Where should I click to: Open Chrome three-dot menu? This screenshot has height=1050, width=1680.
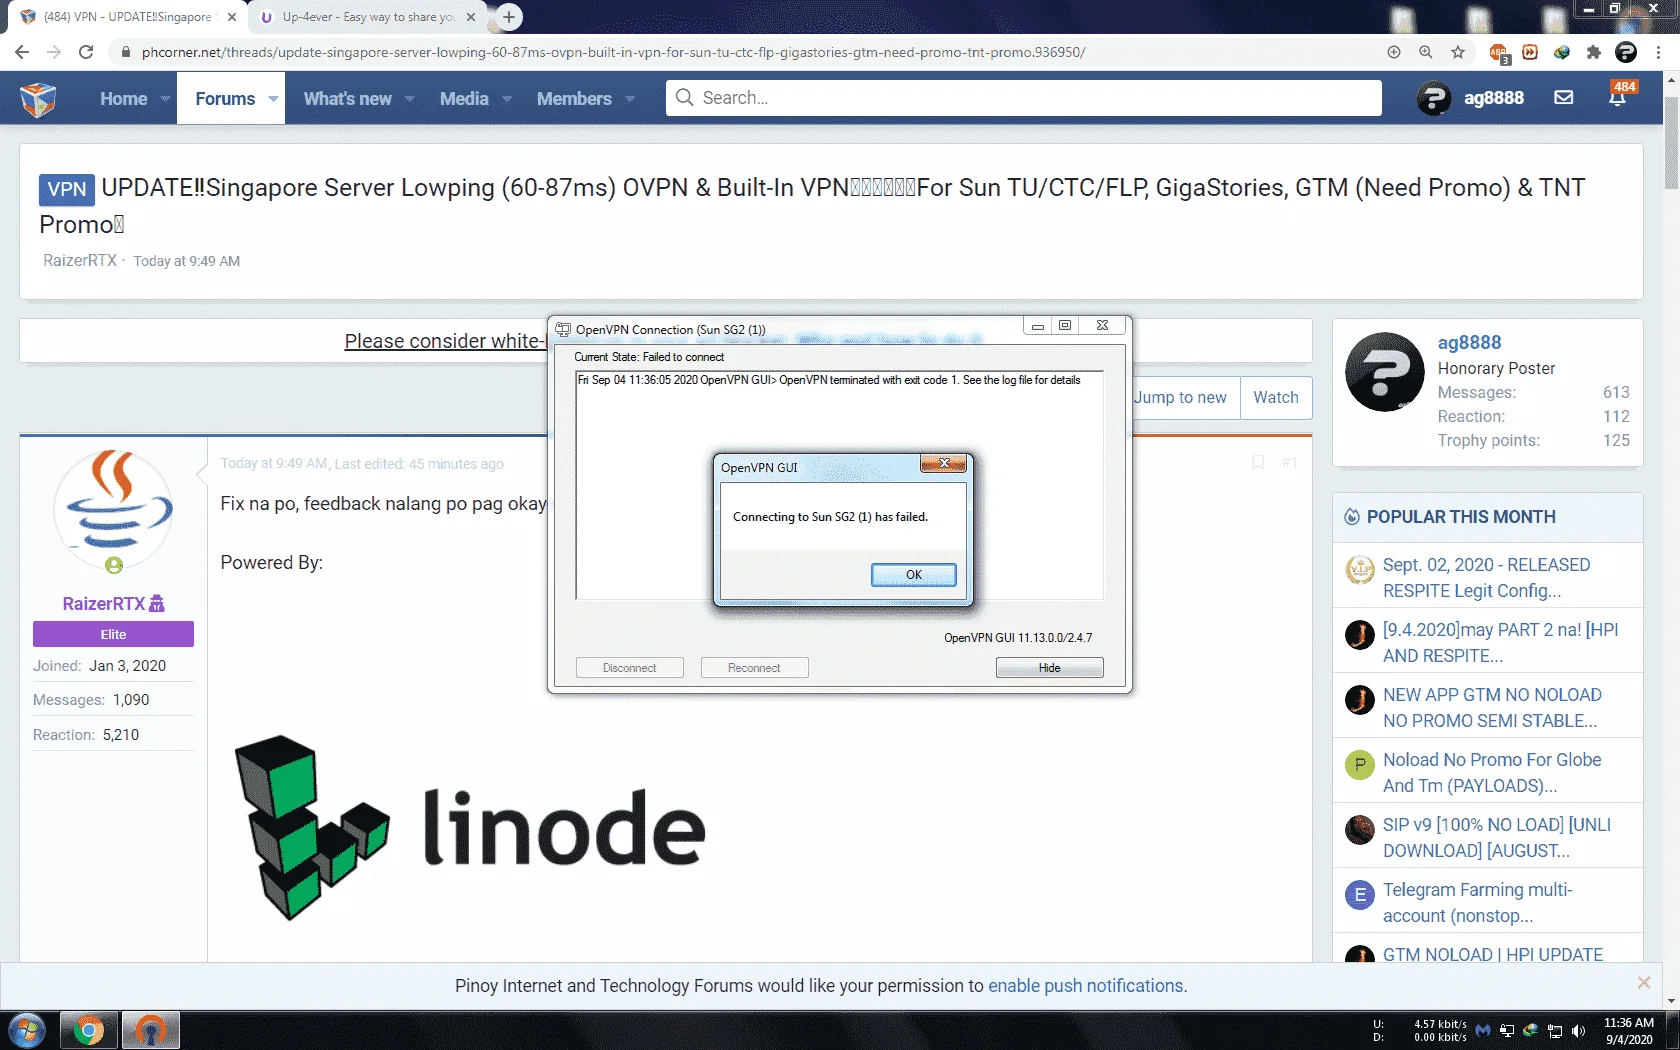coord(1658,52)
